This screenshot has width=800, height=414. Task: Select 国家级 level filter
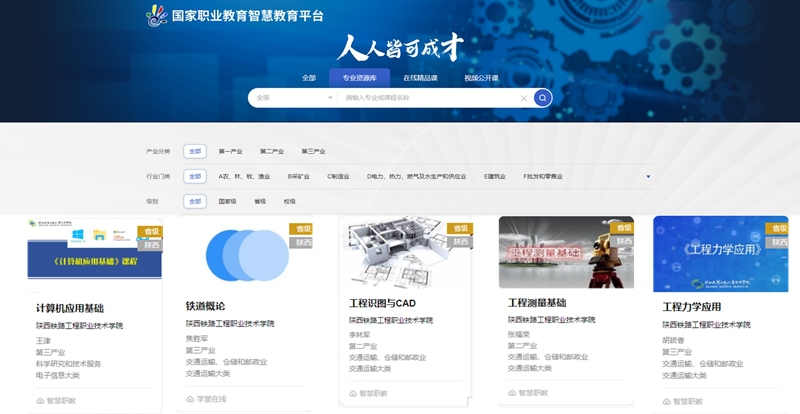(x=228, y=201)
